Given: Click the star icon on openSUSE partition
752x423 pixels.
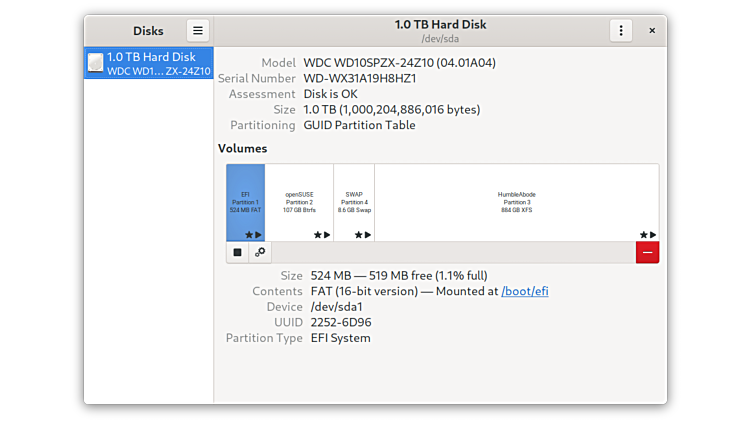Looking at the screenshot, I should [x=318, y=235].
